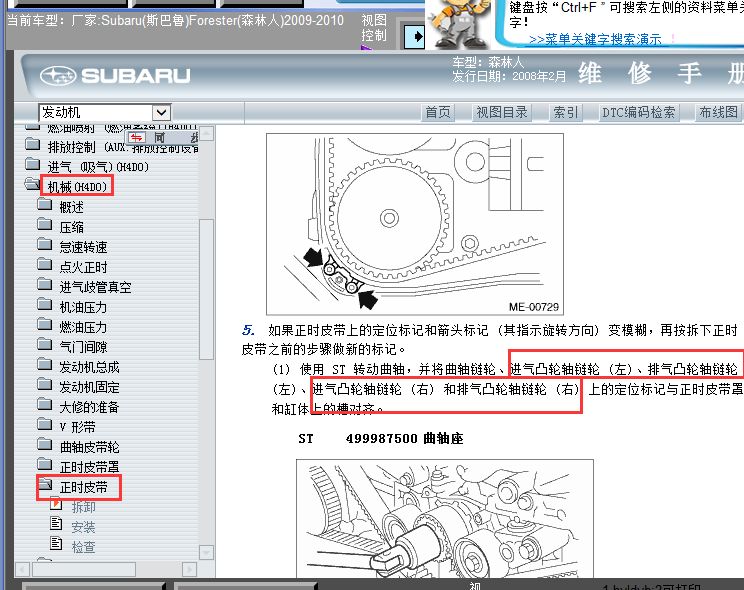Open 发动机固定 folder
This screenshot has height=590, width=744.
[x=90, y=387]
